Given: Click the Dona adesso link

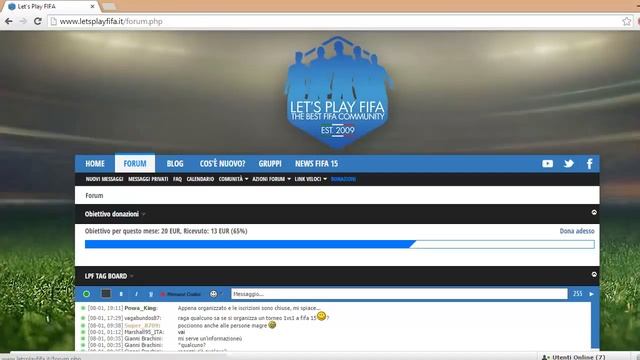Looking at the screenshot, I should pos(577,231).
